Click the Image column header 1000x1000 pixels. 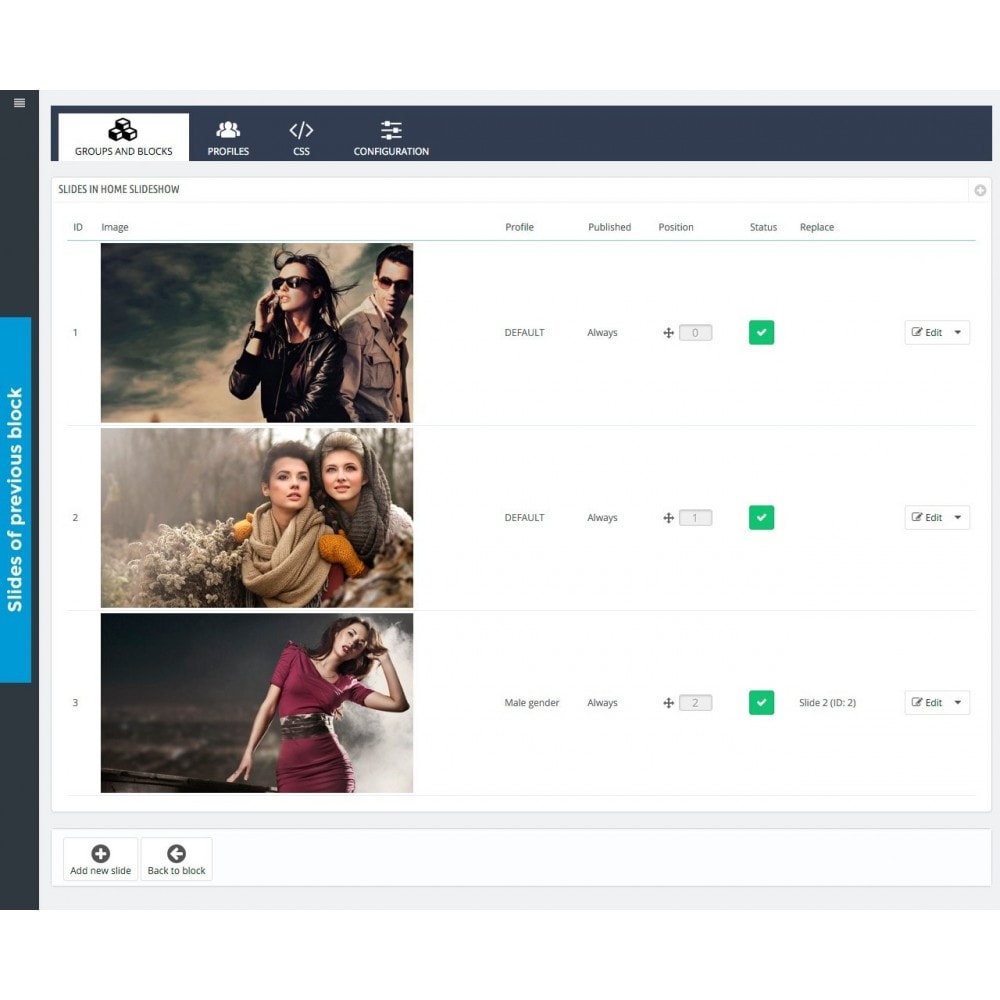point(115,227)
